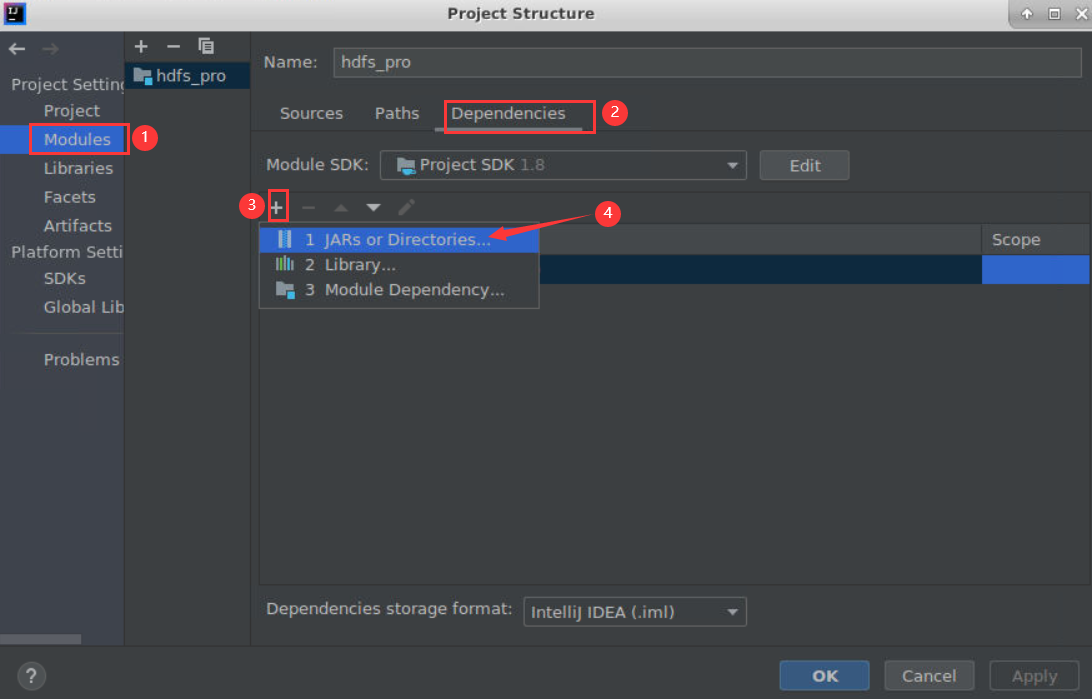Open the Module SDK dropdown

(563, 165)
